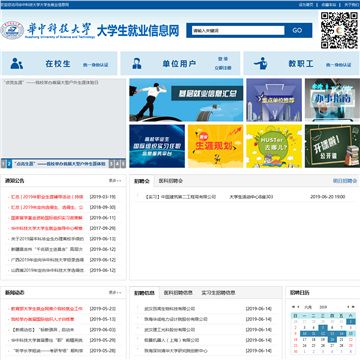Click 更多 in 新闻动态 panel

pos(115,293)
